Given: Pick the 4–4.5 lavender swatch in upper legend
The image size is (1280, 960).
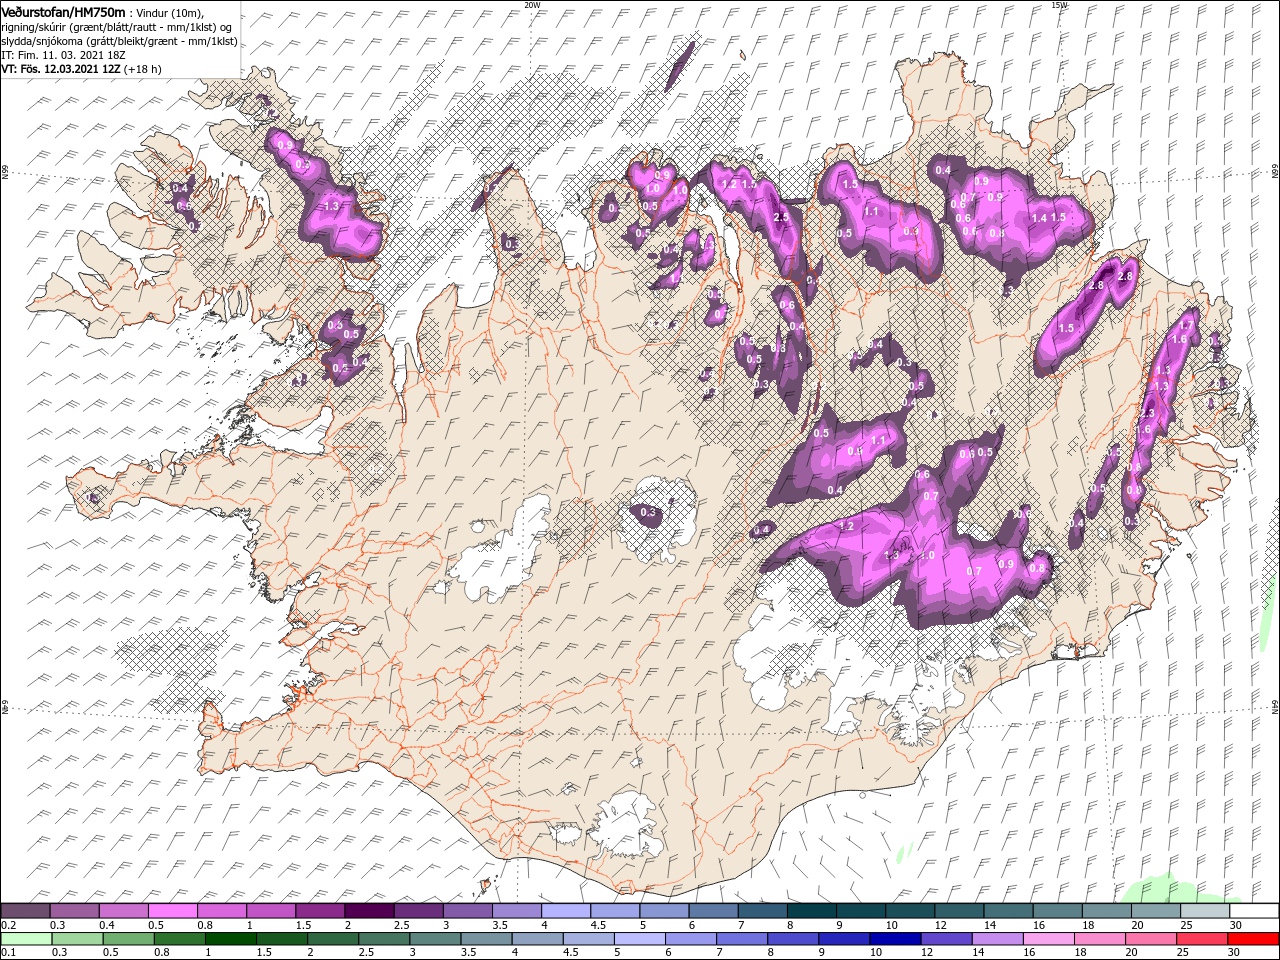Looking at the screenshot, I should 566,911.
